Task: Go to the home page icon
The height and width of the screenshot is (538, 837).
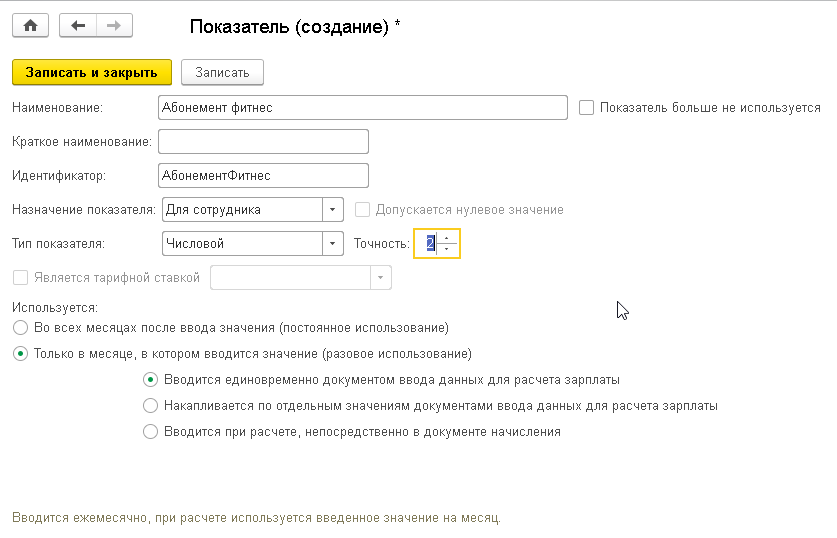Action: tap(30, 26)
